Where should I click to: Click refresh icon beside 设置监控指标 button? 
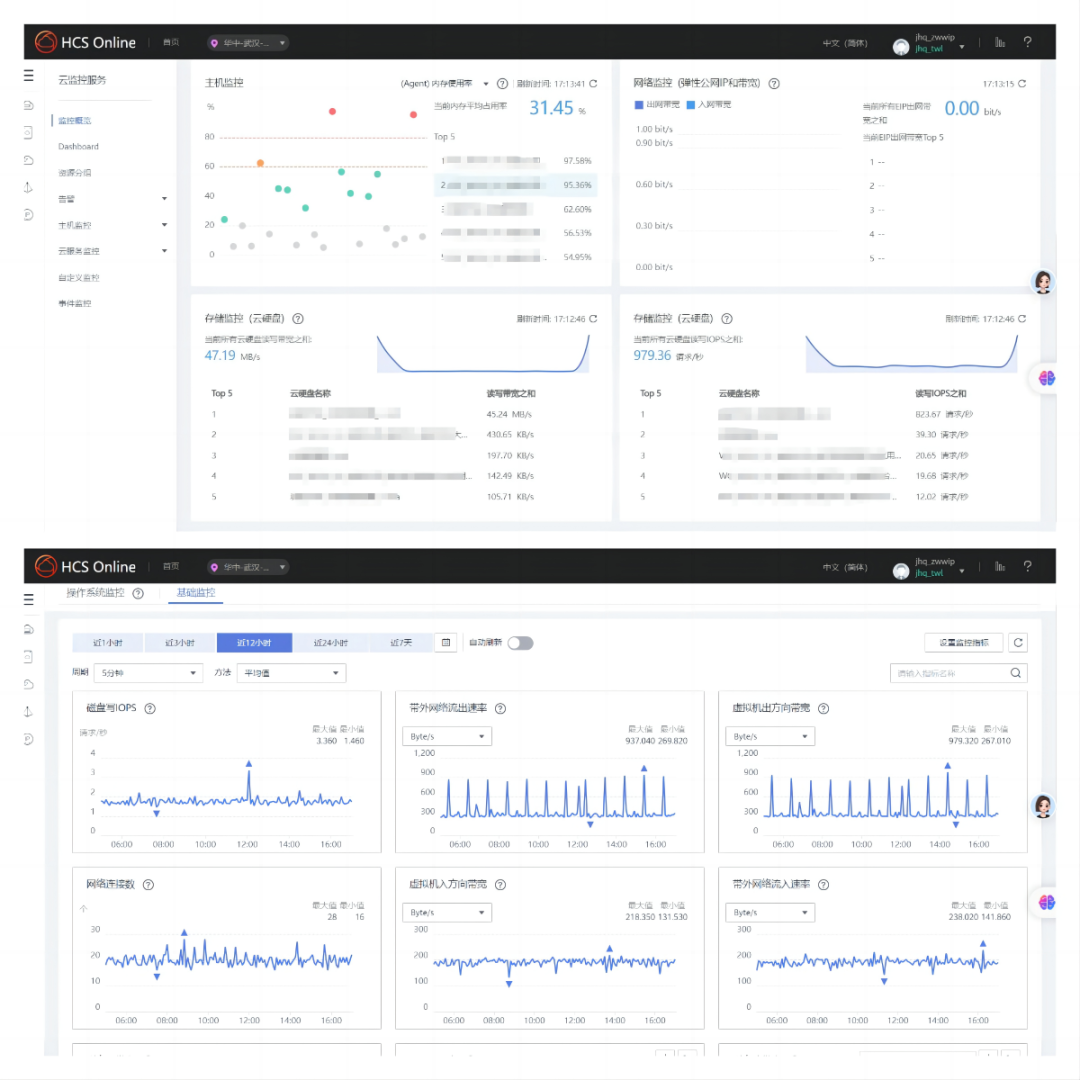coord(1018,643)
